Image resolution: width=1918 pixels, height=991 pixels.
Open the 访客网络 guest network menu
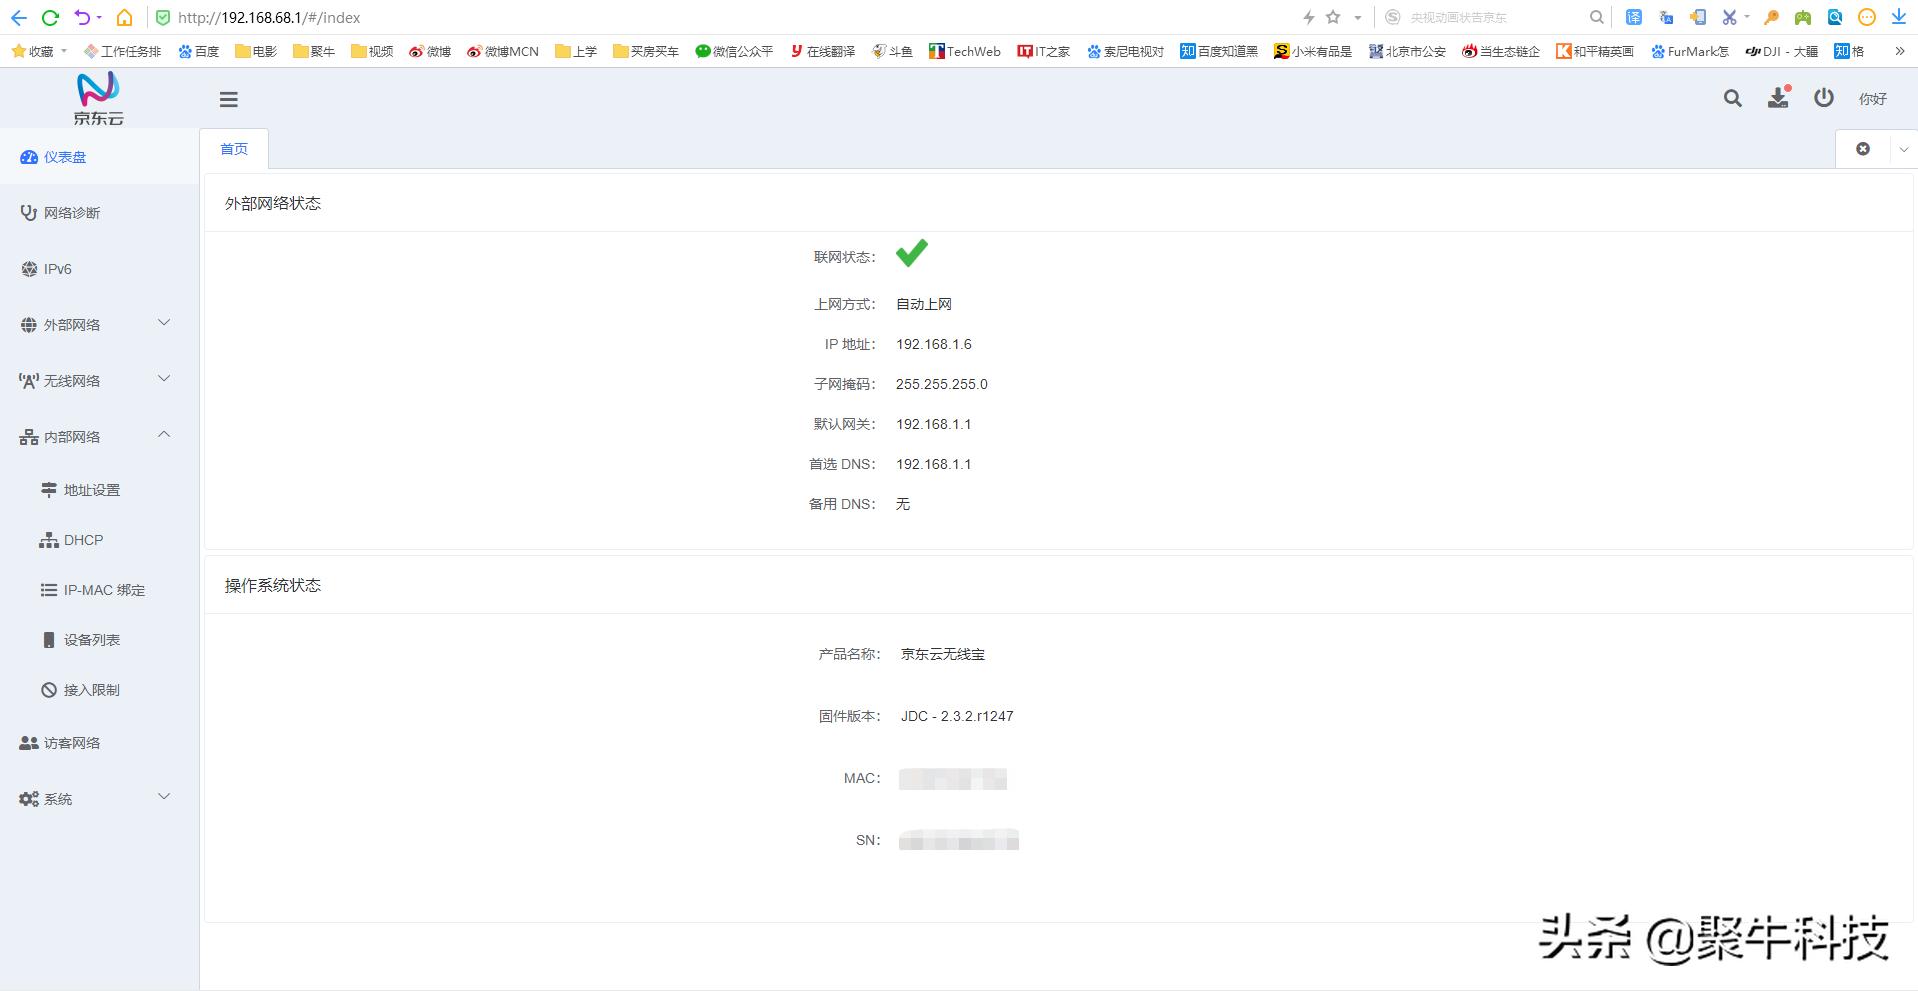99,743
